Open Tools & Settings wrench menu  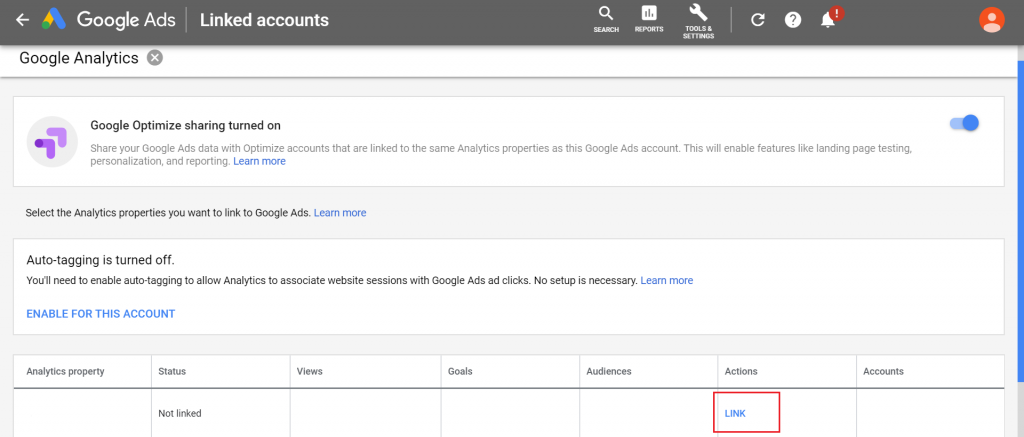click(698, 22)
